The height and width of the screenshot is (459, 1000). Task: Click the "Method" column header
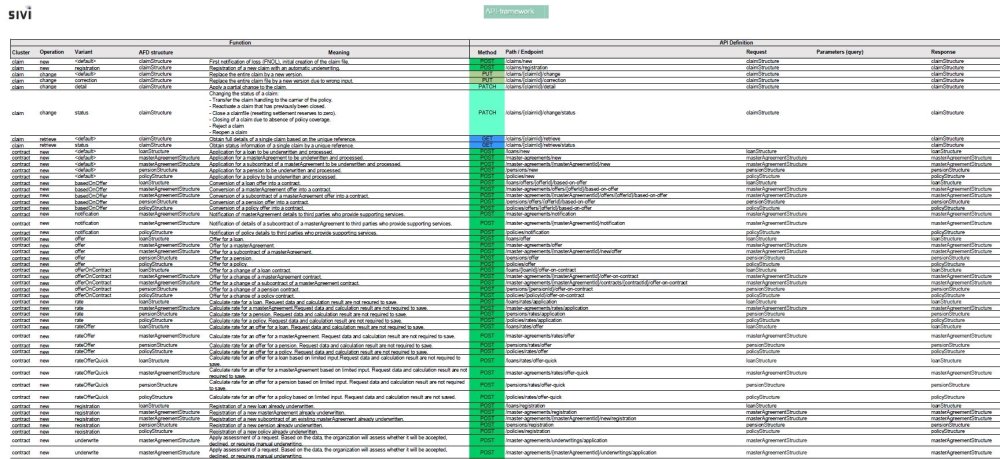[487, 52]
